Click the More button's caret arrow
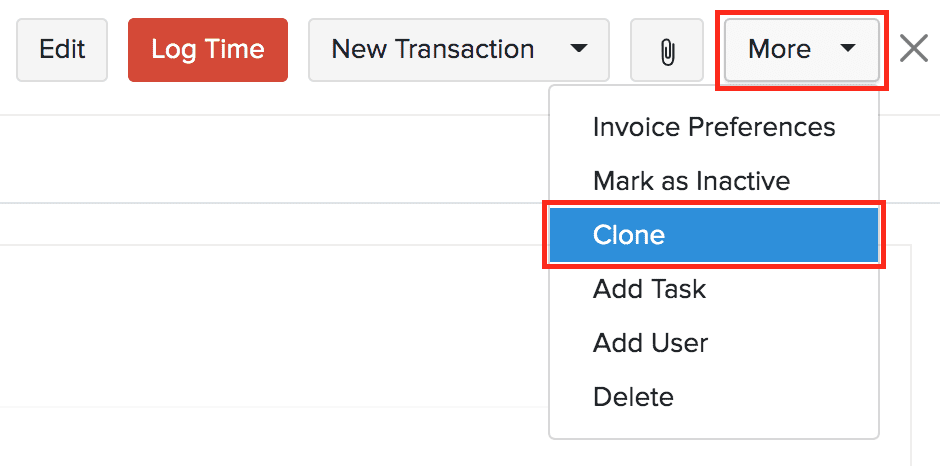Viewport: 940px width, 466px height. click(x=848, y=49)
